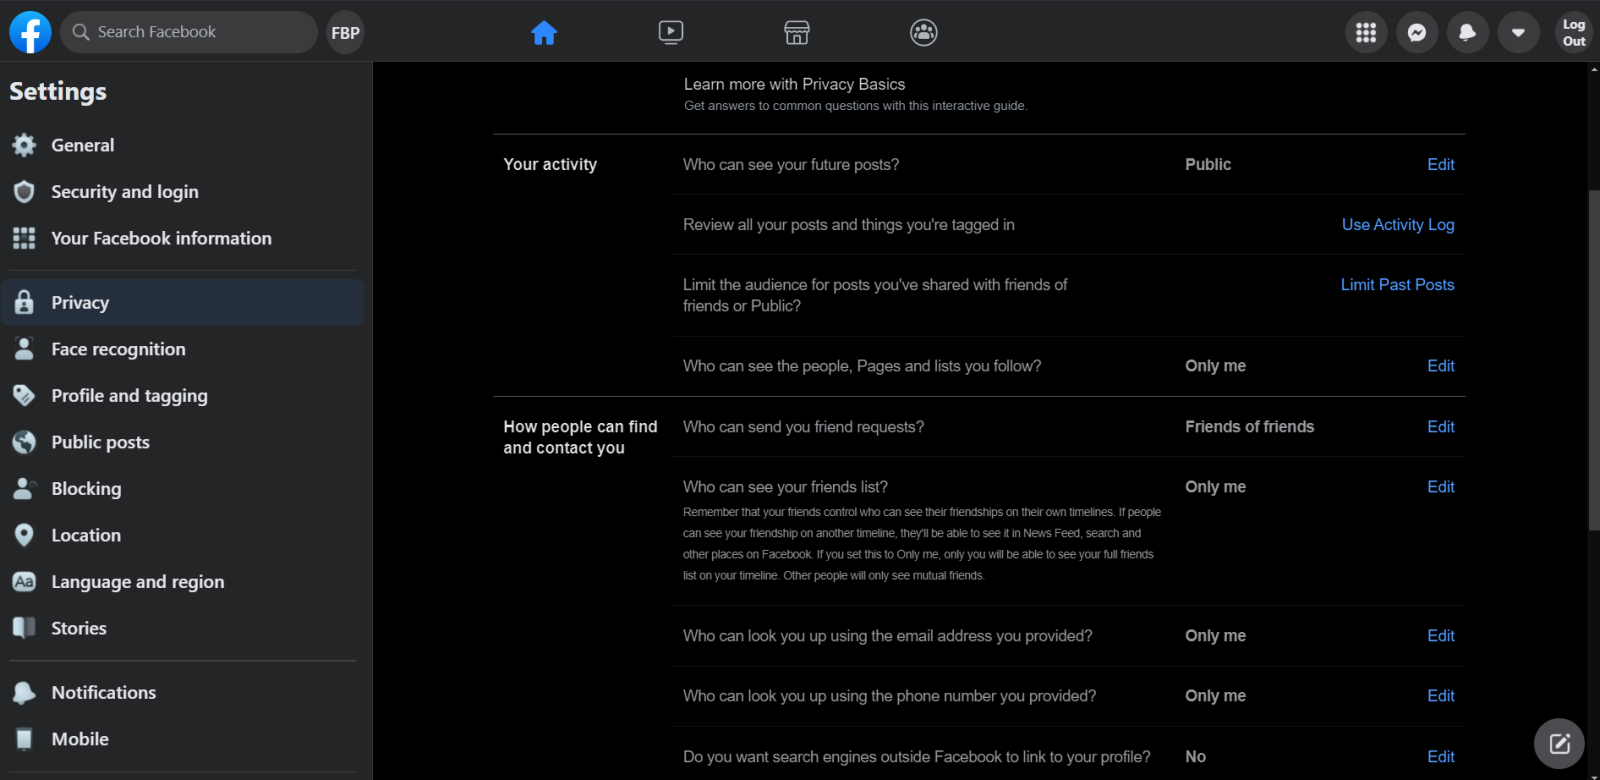The width and height of the screenshot is (1600, 780).
Task: Edit who sees people, Pages, lists you follow
Action: [x=1440, y=366]
